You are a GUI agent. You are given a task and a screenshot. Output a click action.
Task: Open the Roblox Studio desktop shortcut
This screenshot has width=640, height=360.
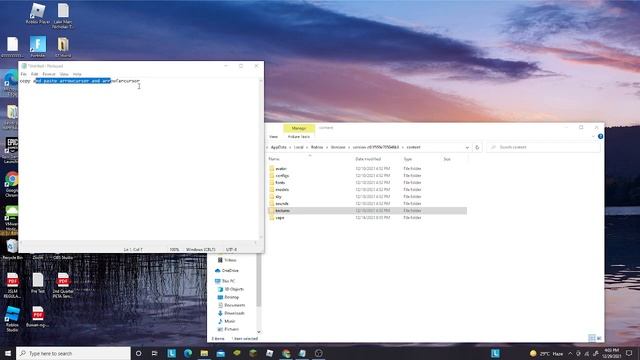(x=12, y=319)
